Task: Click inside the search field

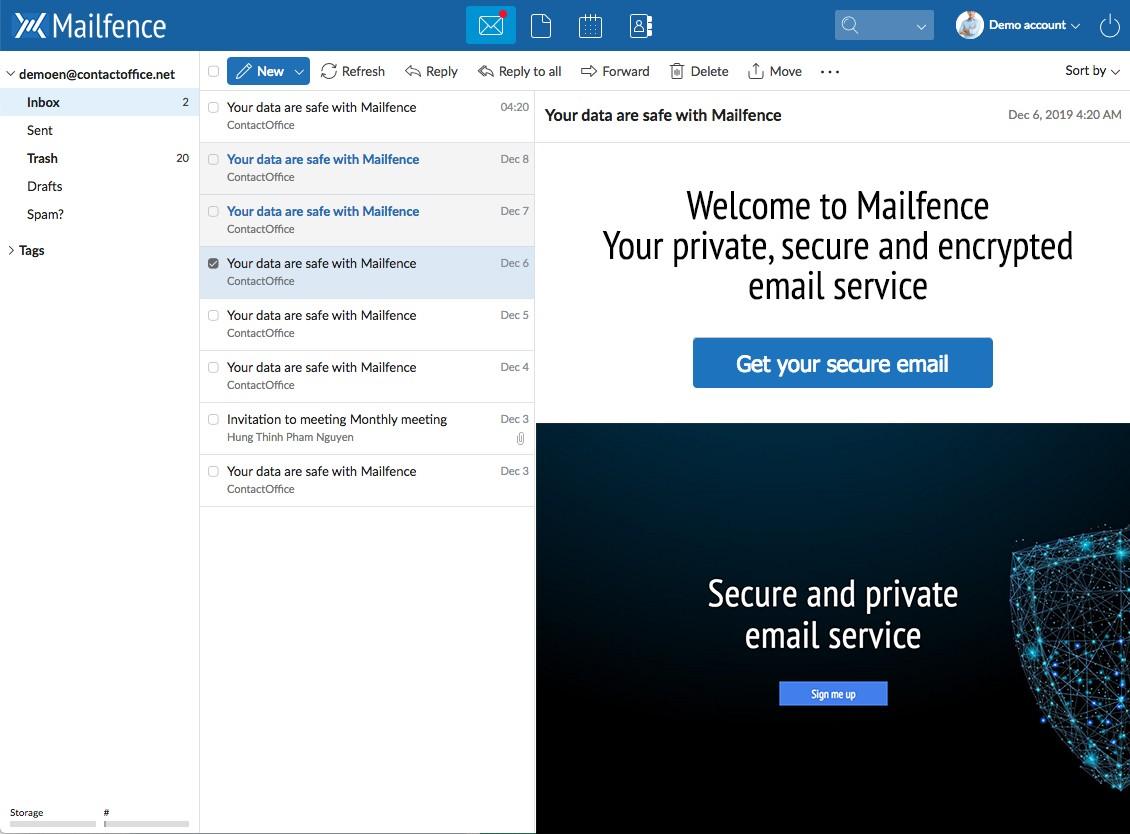Action: [x=884, y=25]
